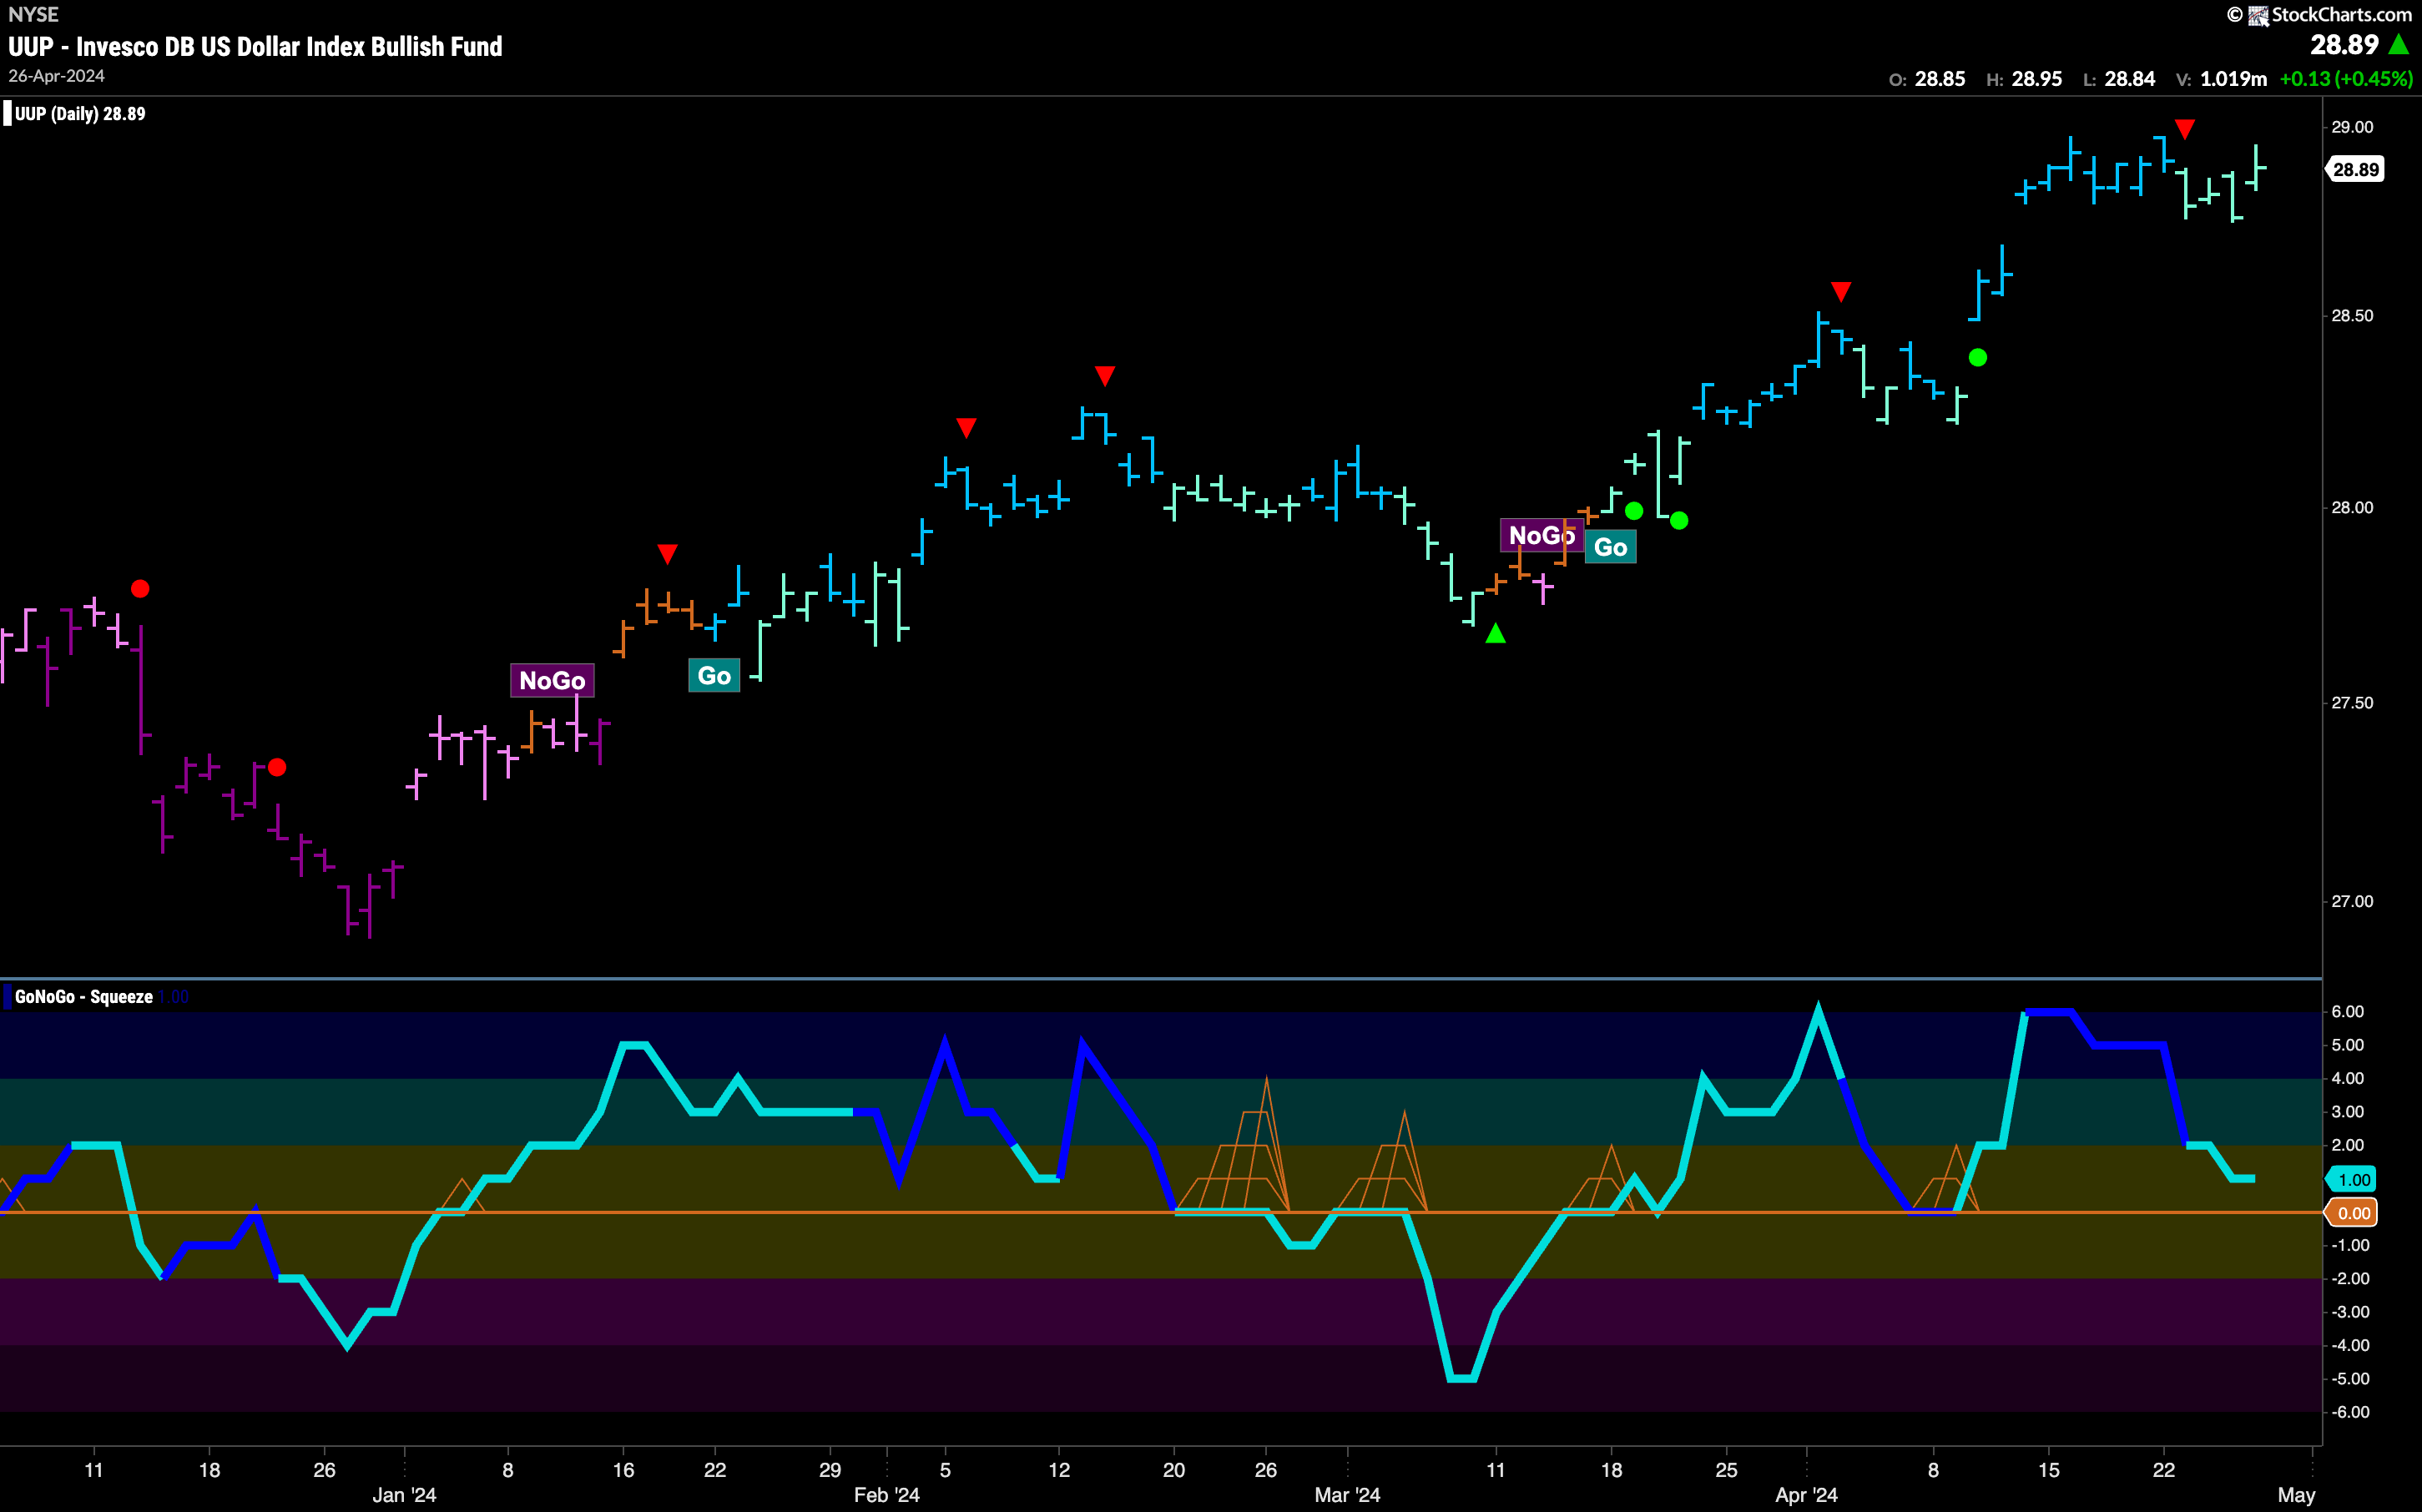Click the Feb '24 date label
The image size is (2422, 1512).
[887, 1495]
